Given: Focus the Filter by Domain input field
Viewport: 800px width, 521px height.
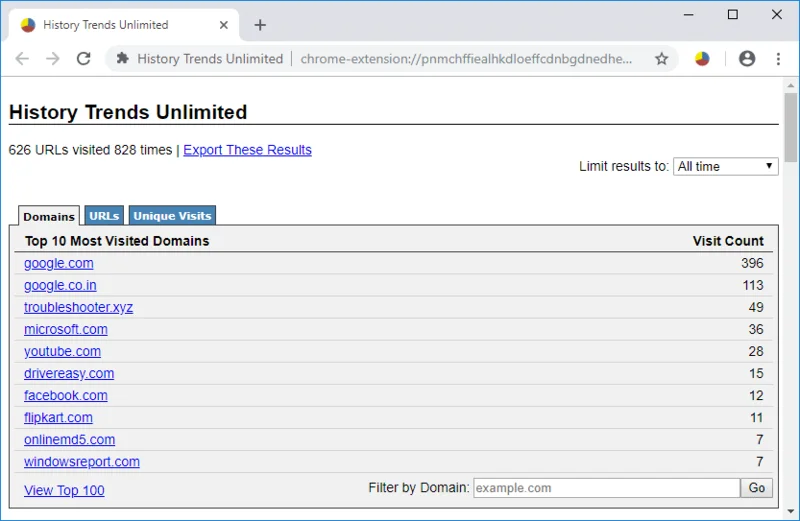Looking at the screenshot, I should tap(607, 488).
